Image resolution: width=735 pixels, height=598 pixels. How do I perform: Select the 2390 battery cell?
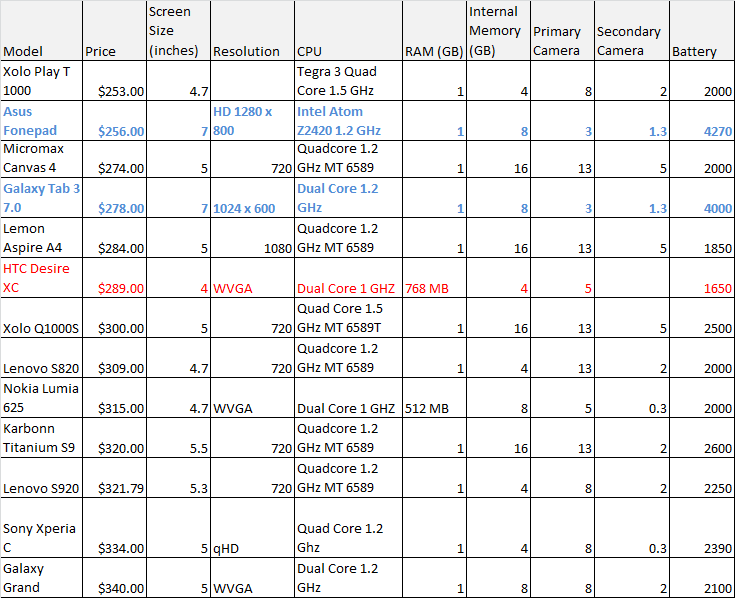click(x=702, y=528)
